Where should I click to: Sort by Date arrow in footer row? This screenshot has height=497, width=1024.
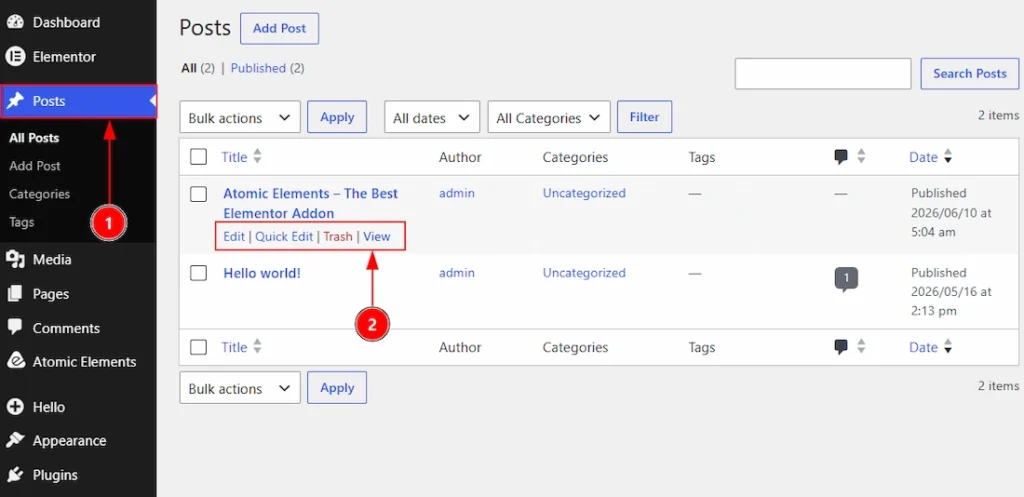tap(948, 347)
